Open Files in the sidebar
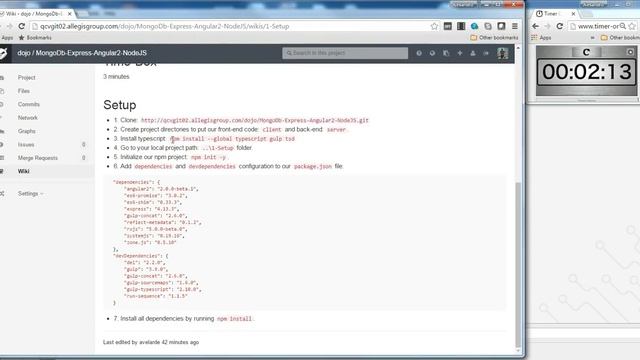This screenshot has height=360, width=640. pyautogui.click(x=24, y=91)
